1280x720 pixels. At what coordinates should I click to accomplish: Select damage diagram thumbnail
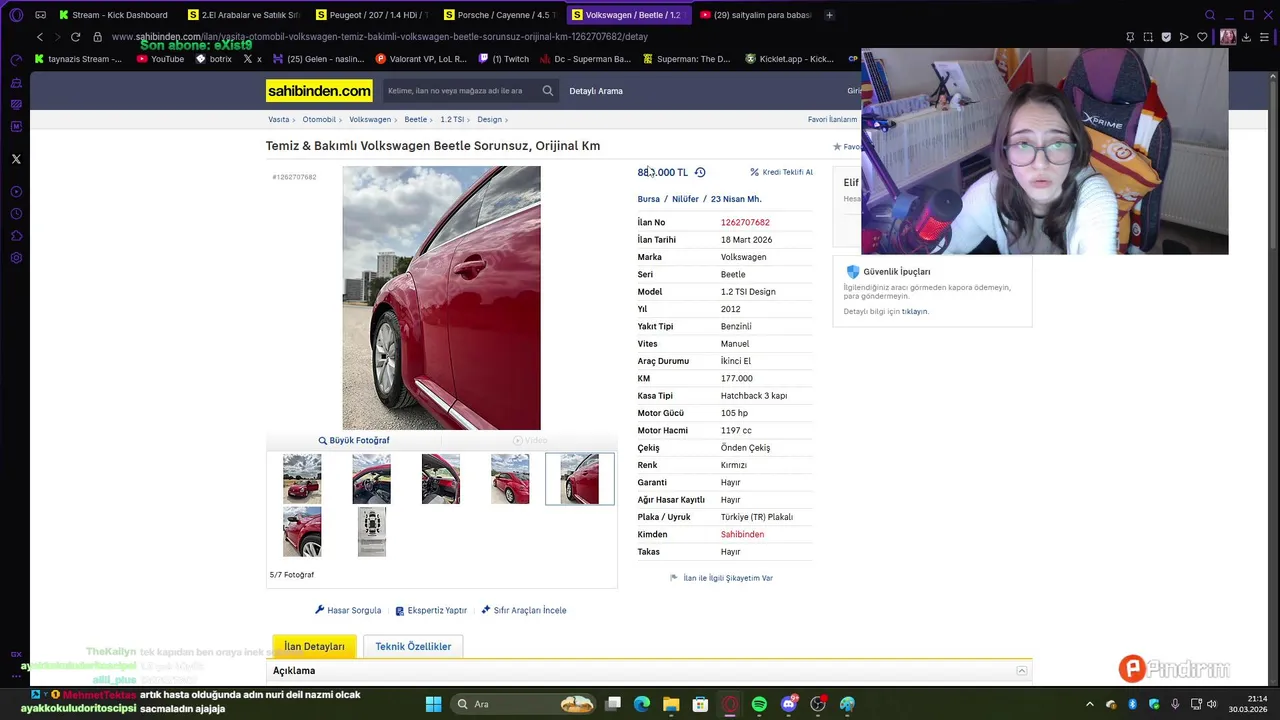[x=372, y=532]
